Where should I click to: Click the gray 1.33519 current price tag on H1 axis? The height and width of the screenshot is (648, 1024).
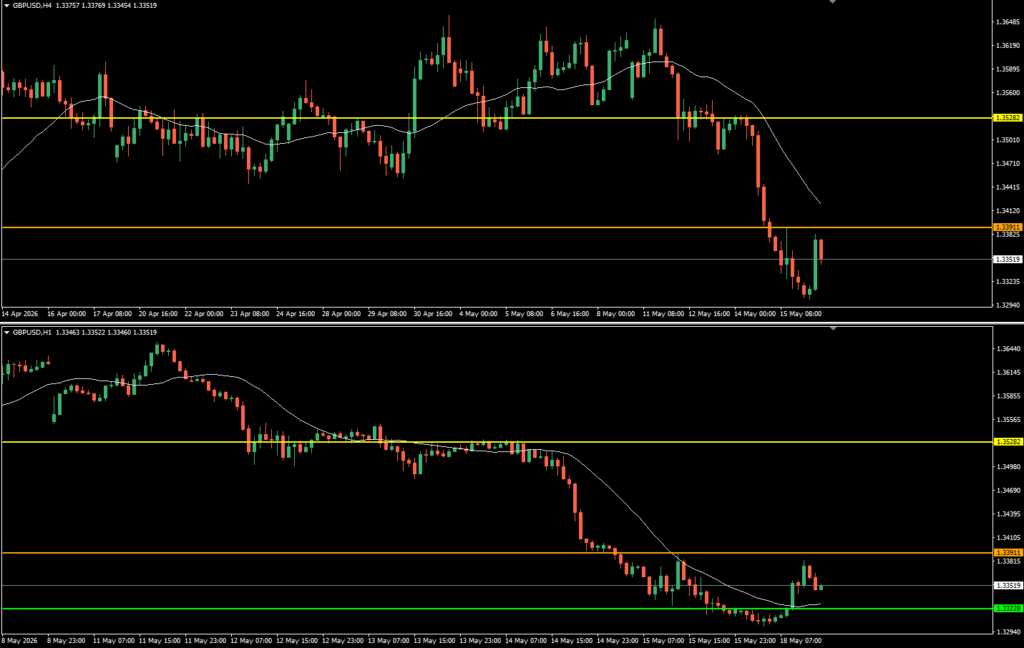1007,586
